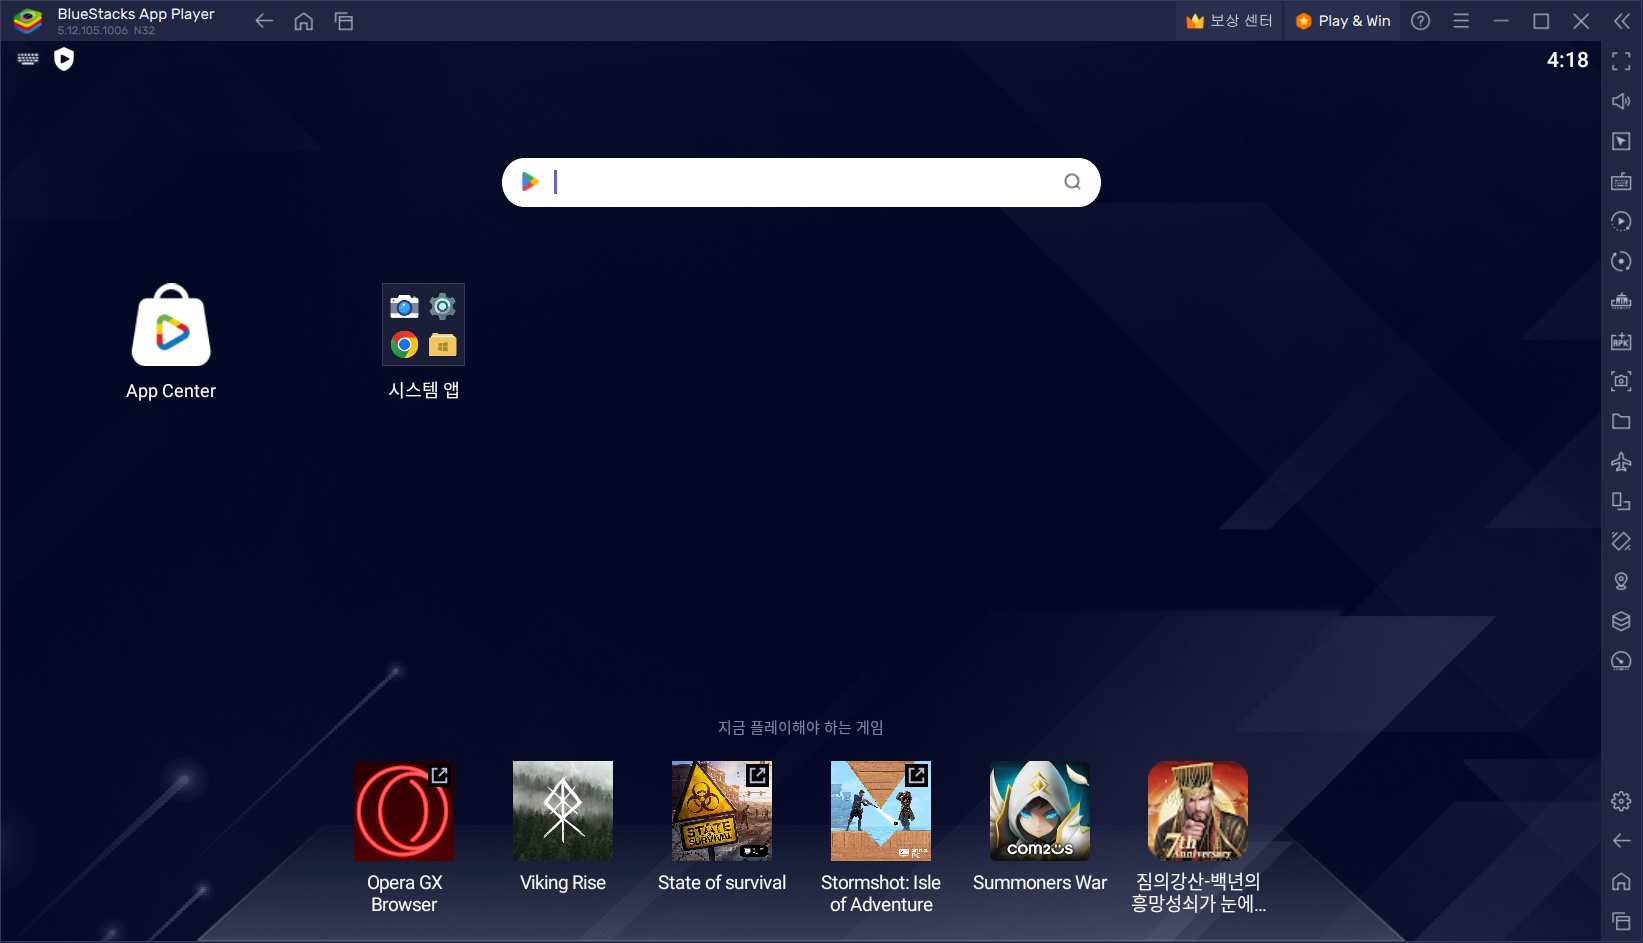Viewport: 1643px width, 943px height.
Task: Click the BlueStacks logo
Action: [x=28, y=21]
